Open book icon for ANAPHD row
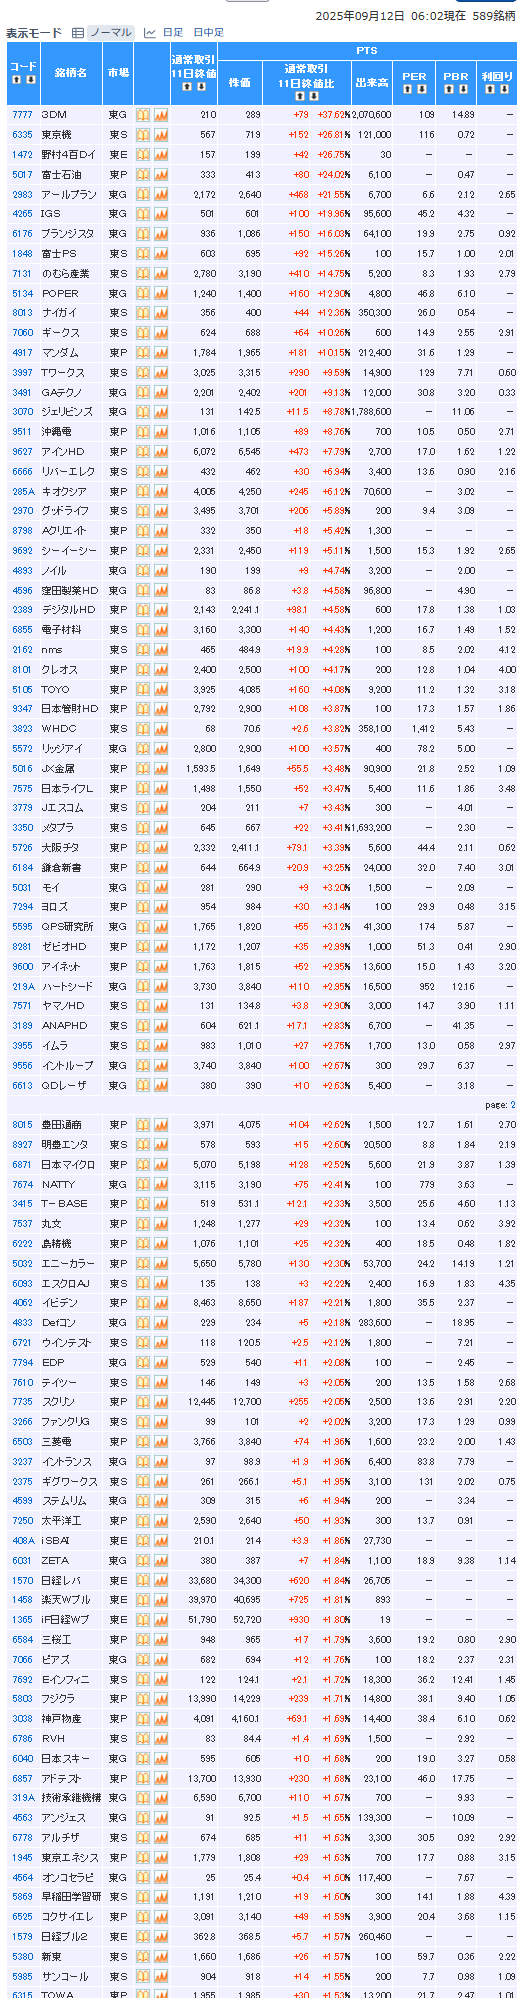This screenshot has height=1998, width=528. [x=143, y=1025]
